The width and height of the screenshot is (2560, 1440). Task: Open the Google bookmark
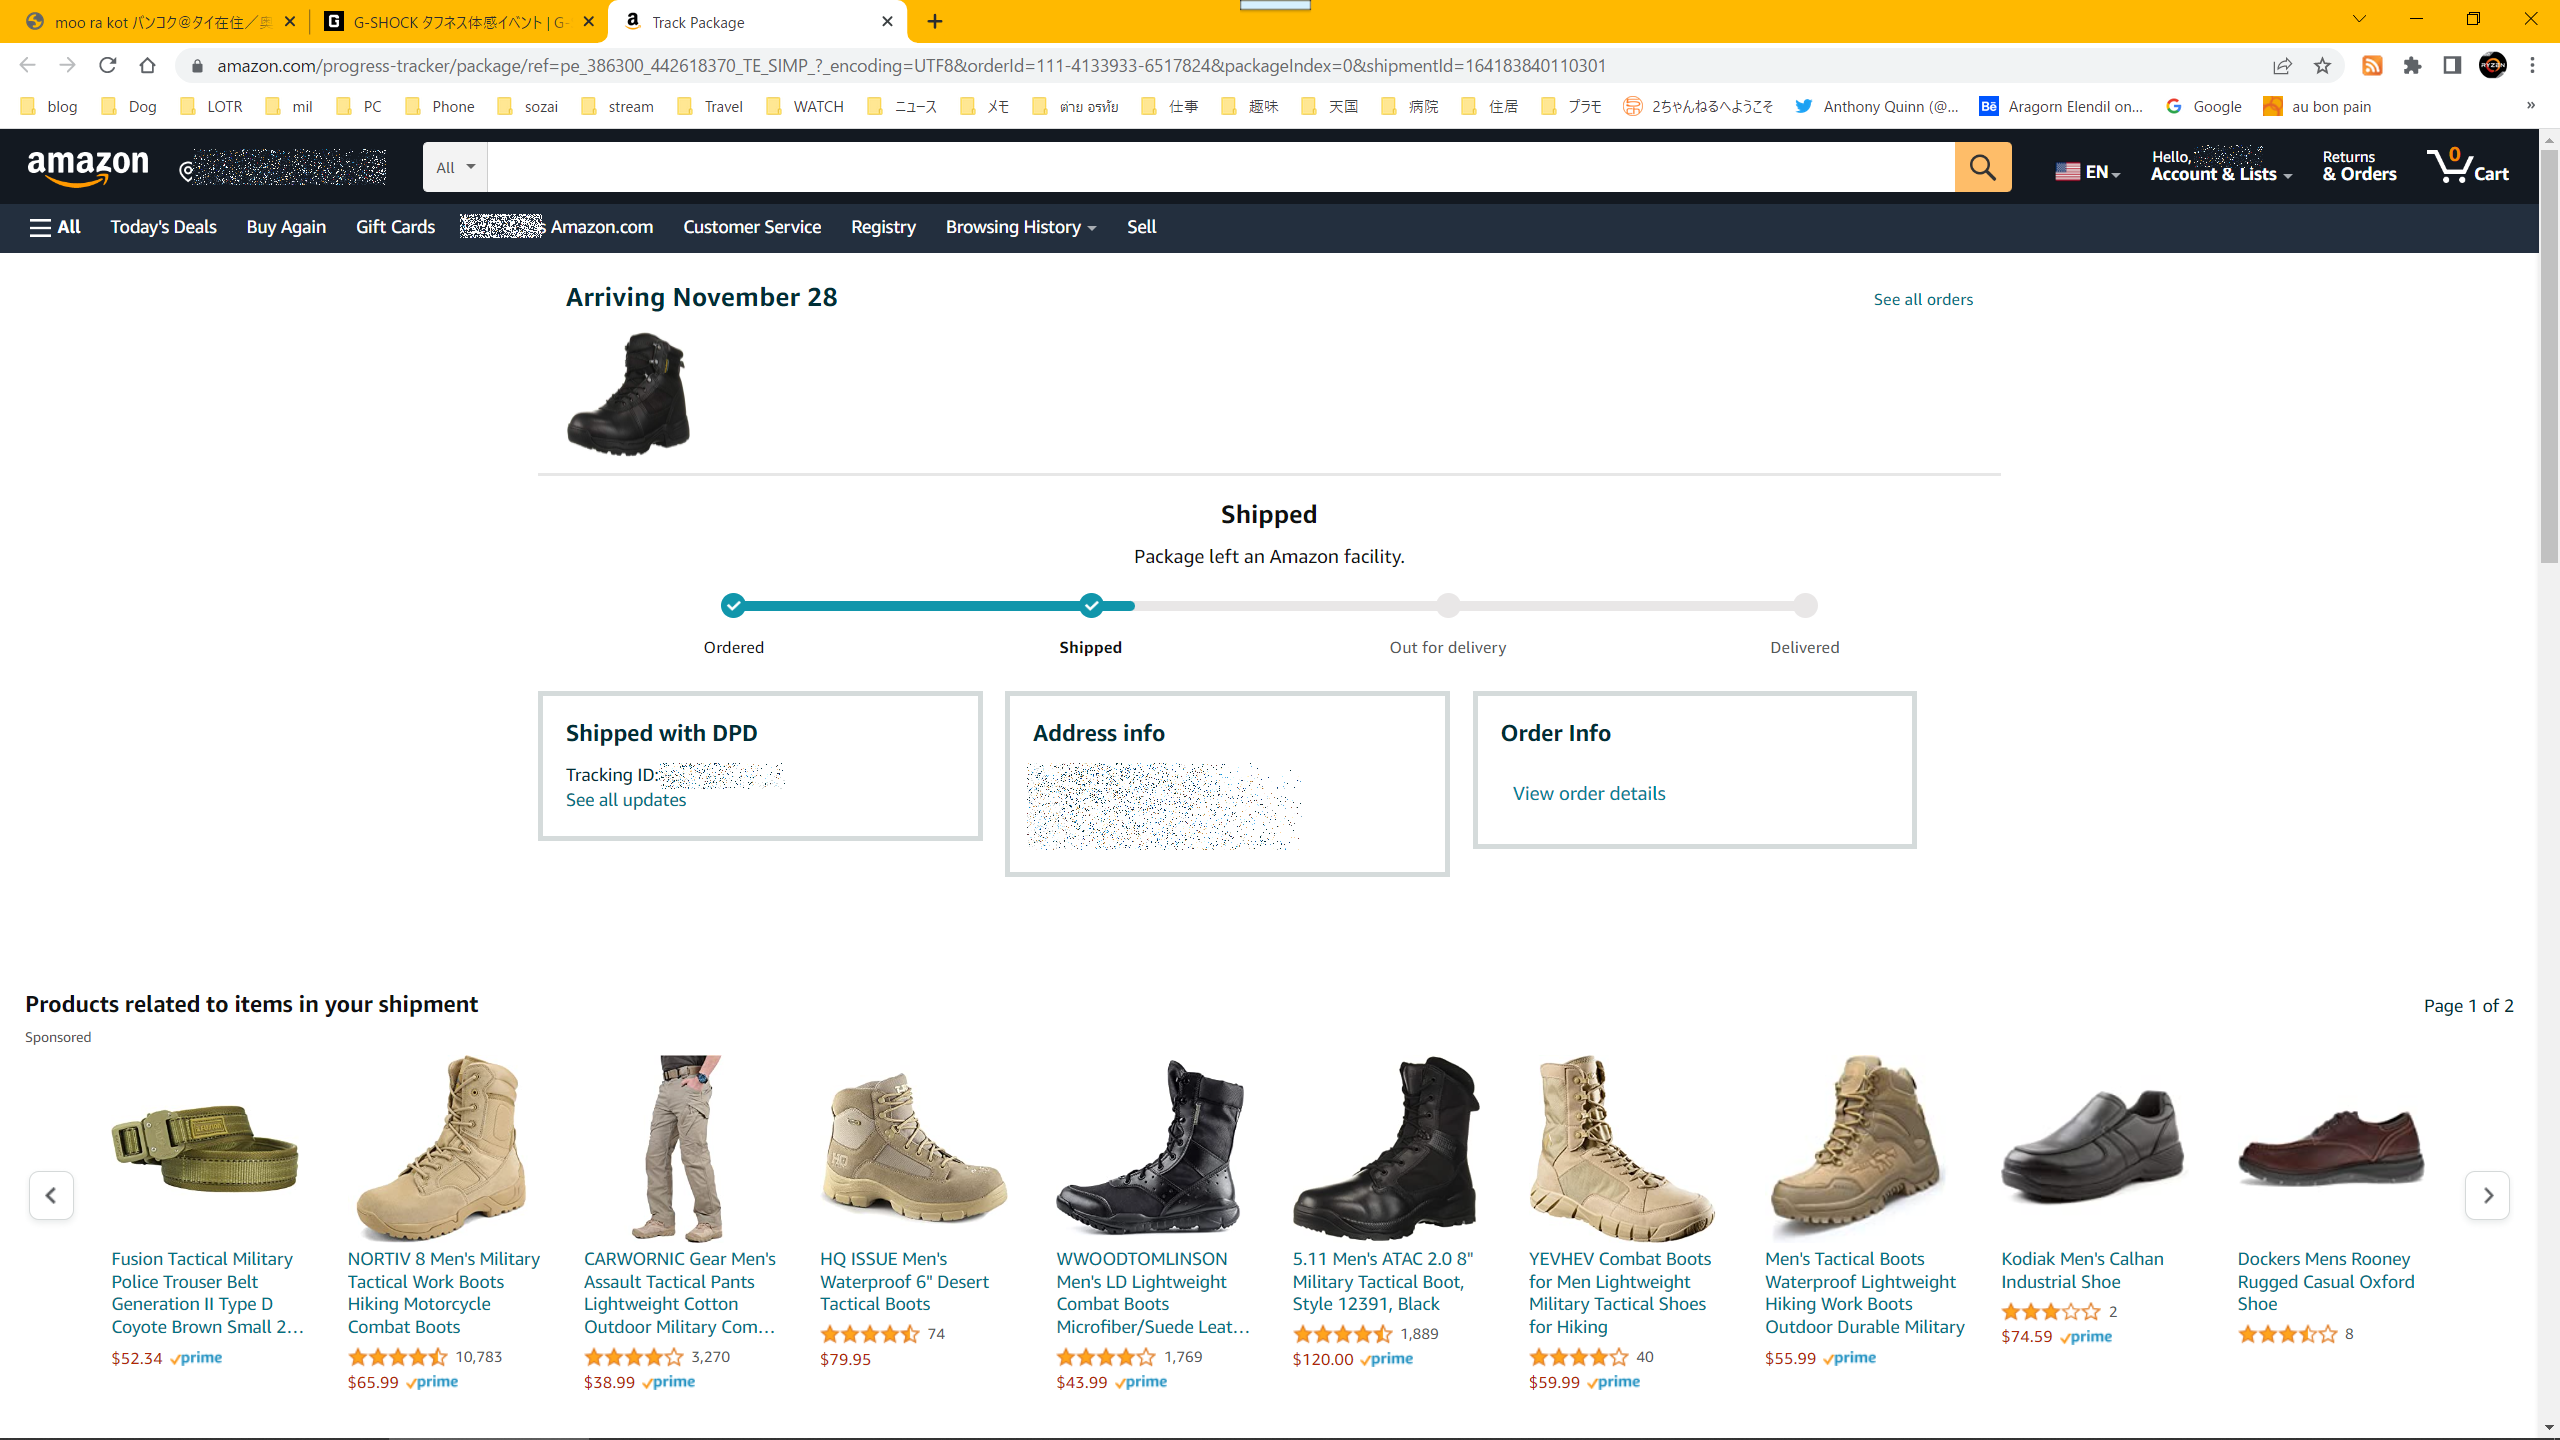point(2204,106)
